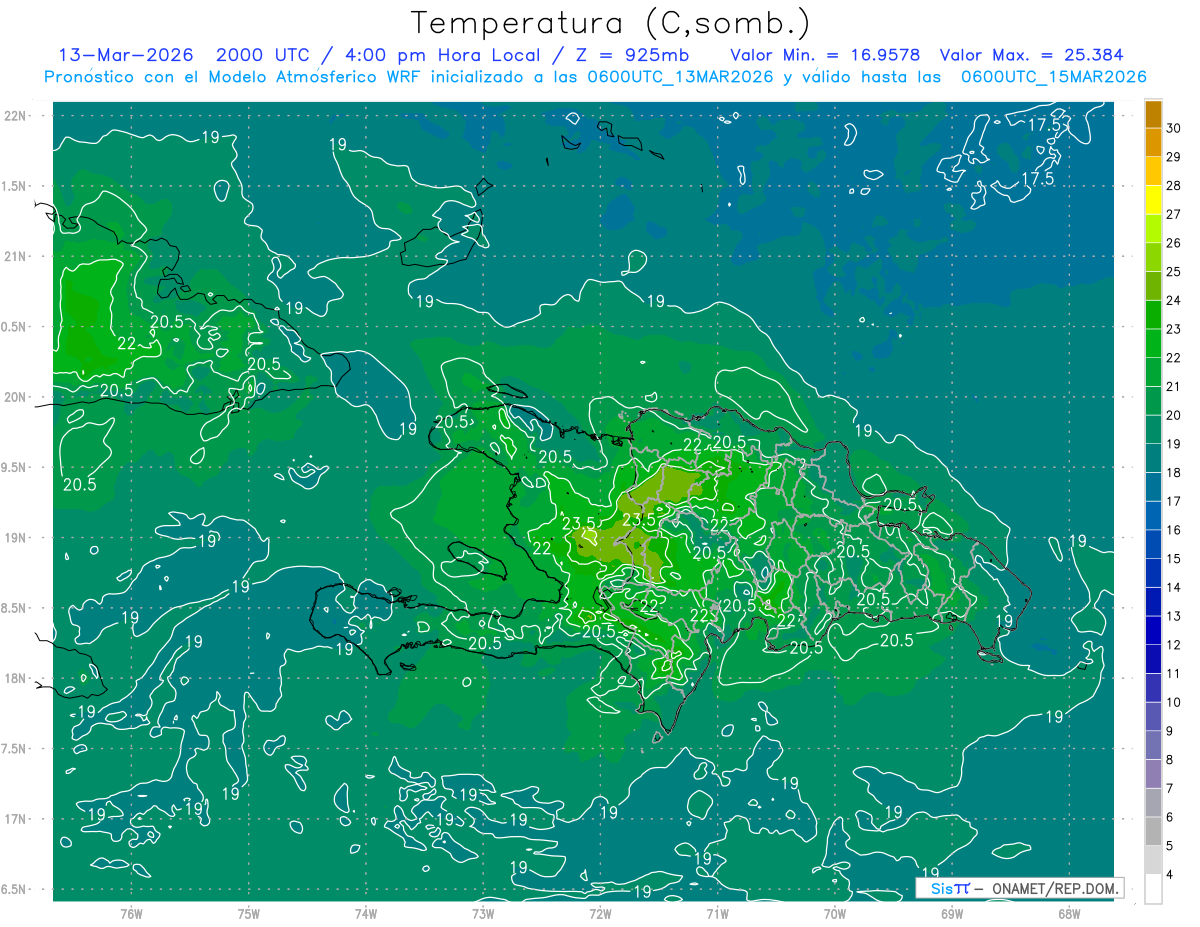Image resolution: width=1200 pixels, height=927 pixels.
Task: Click the '6.5N' latitude tick label
Action: [x=15, y=890]
